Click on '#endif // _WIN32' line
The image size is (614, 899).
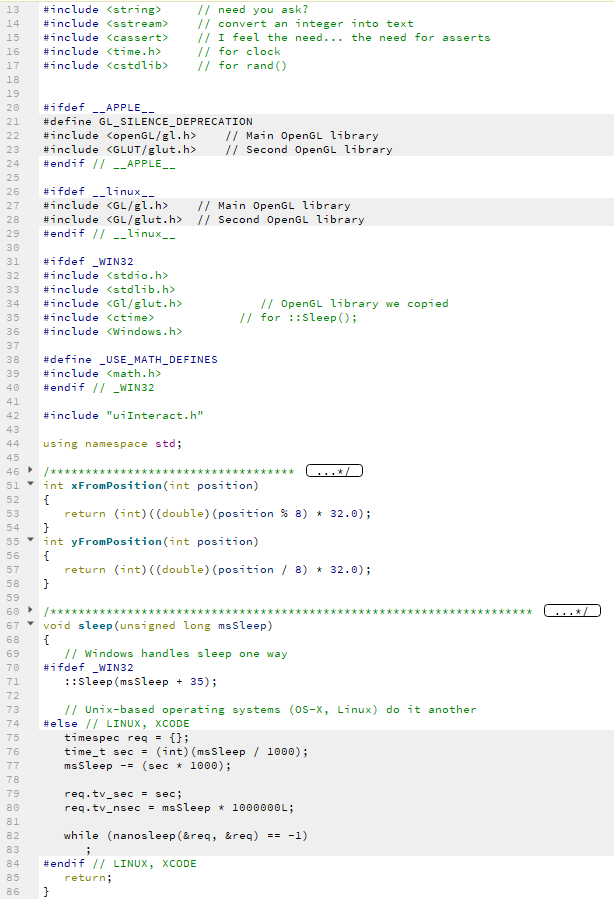[99, 388]
